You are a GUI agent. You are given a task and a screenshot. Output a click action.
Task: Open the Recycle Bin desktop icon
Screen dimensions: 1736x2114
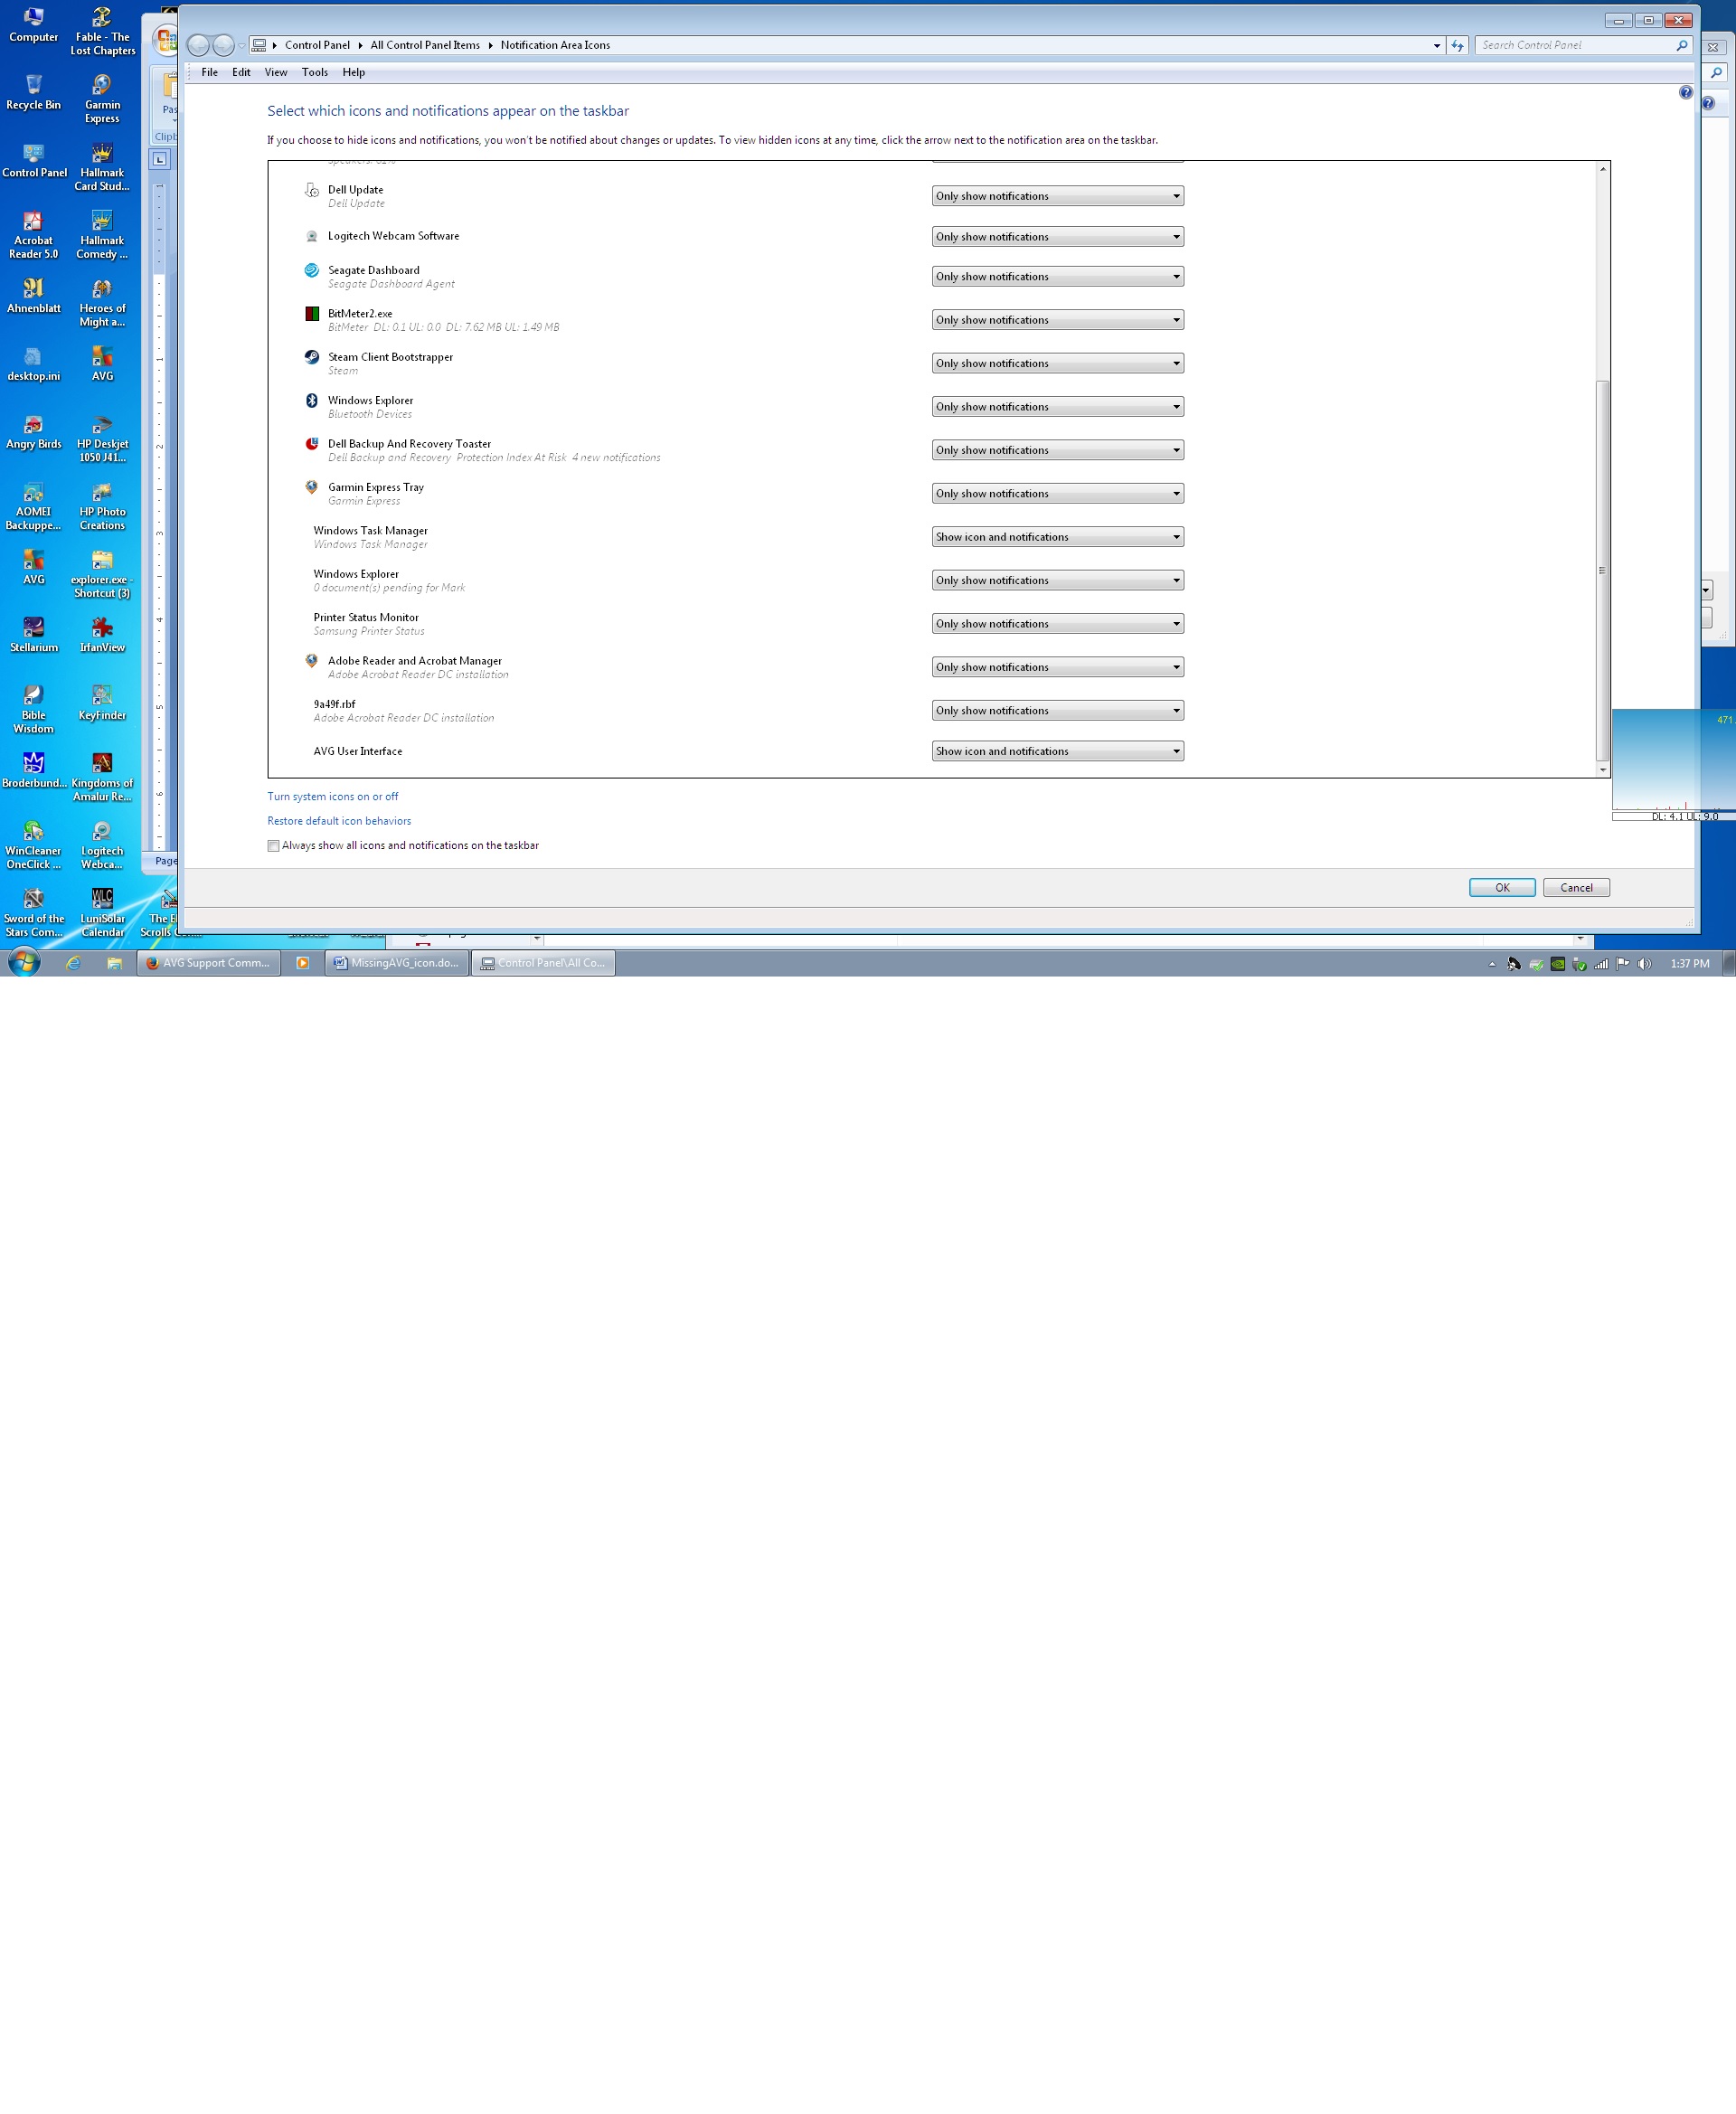tap(33, 92)
